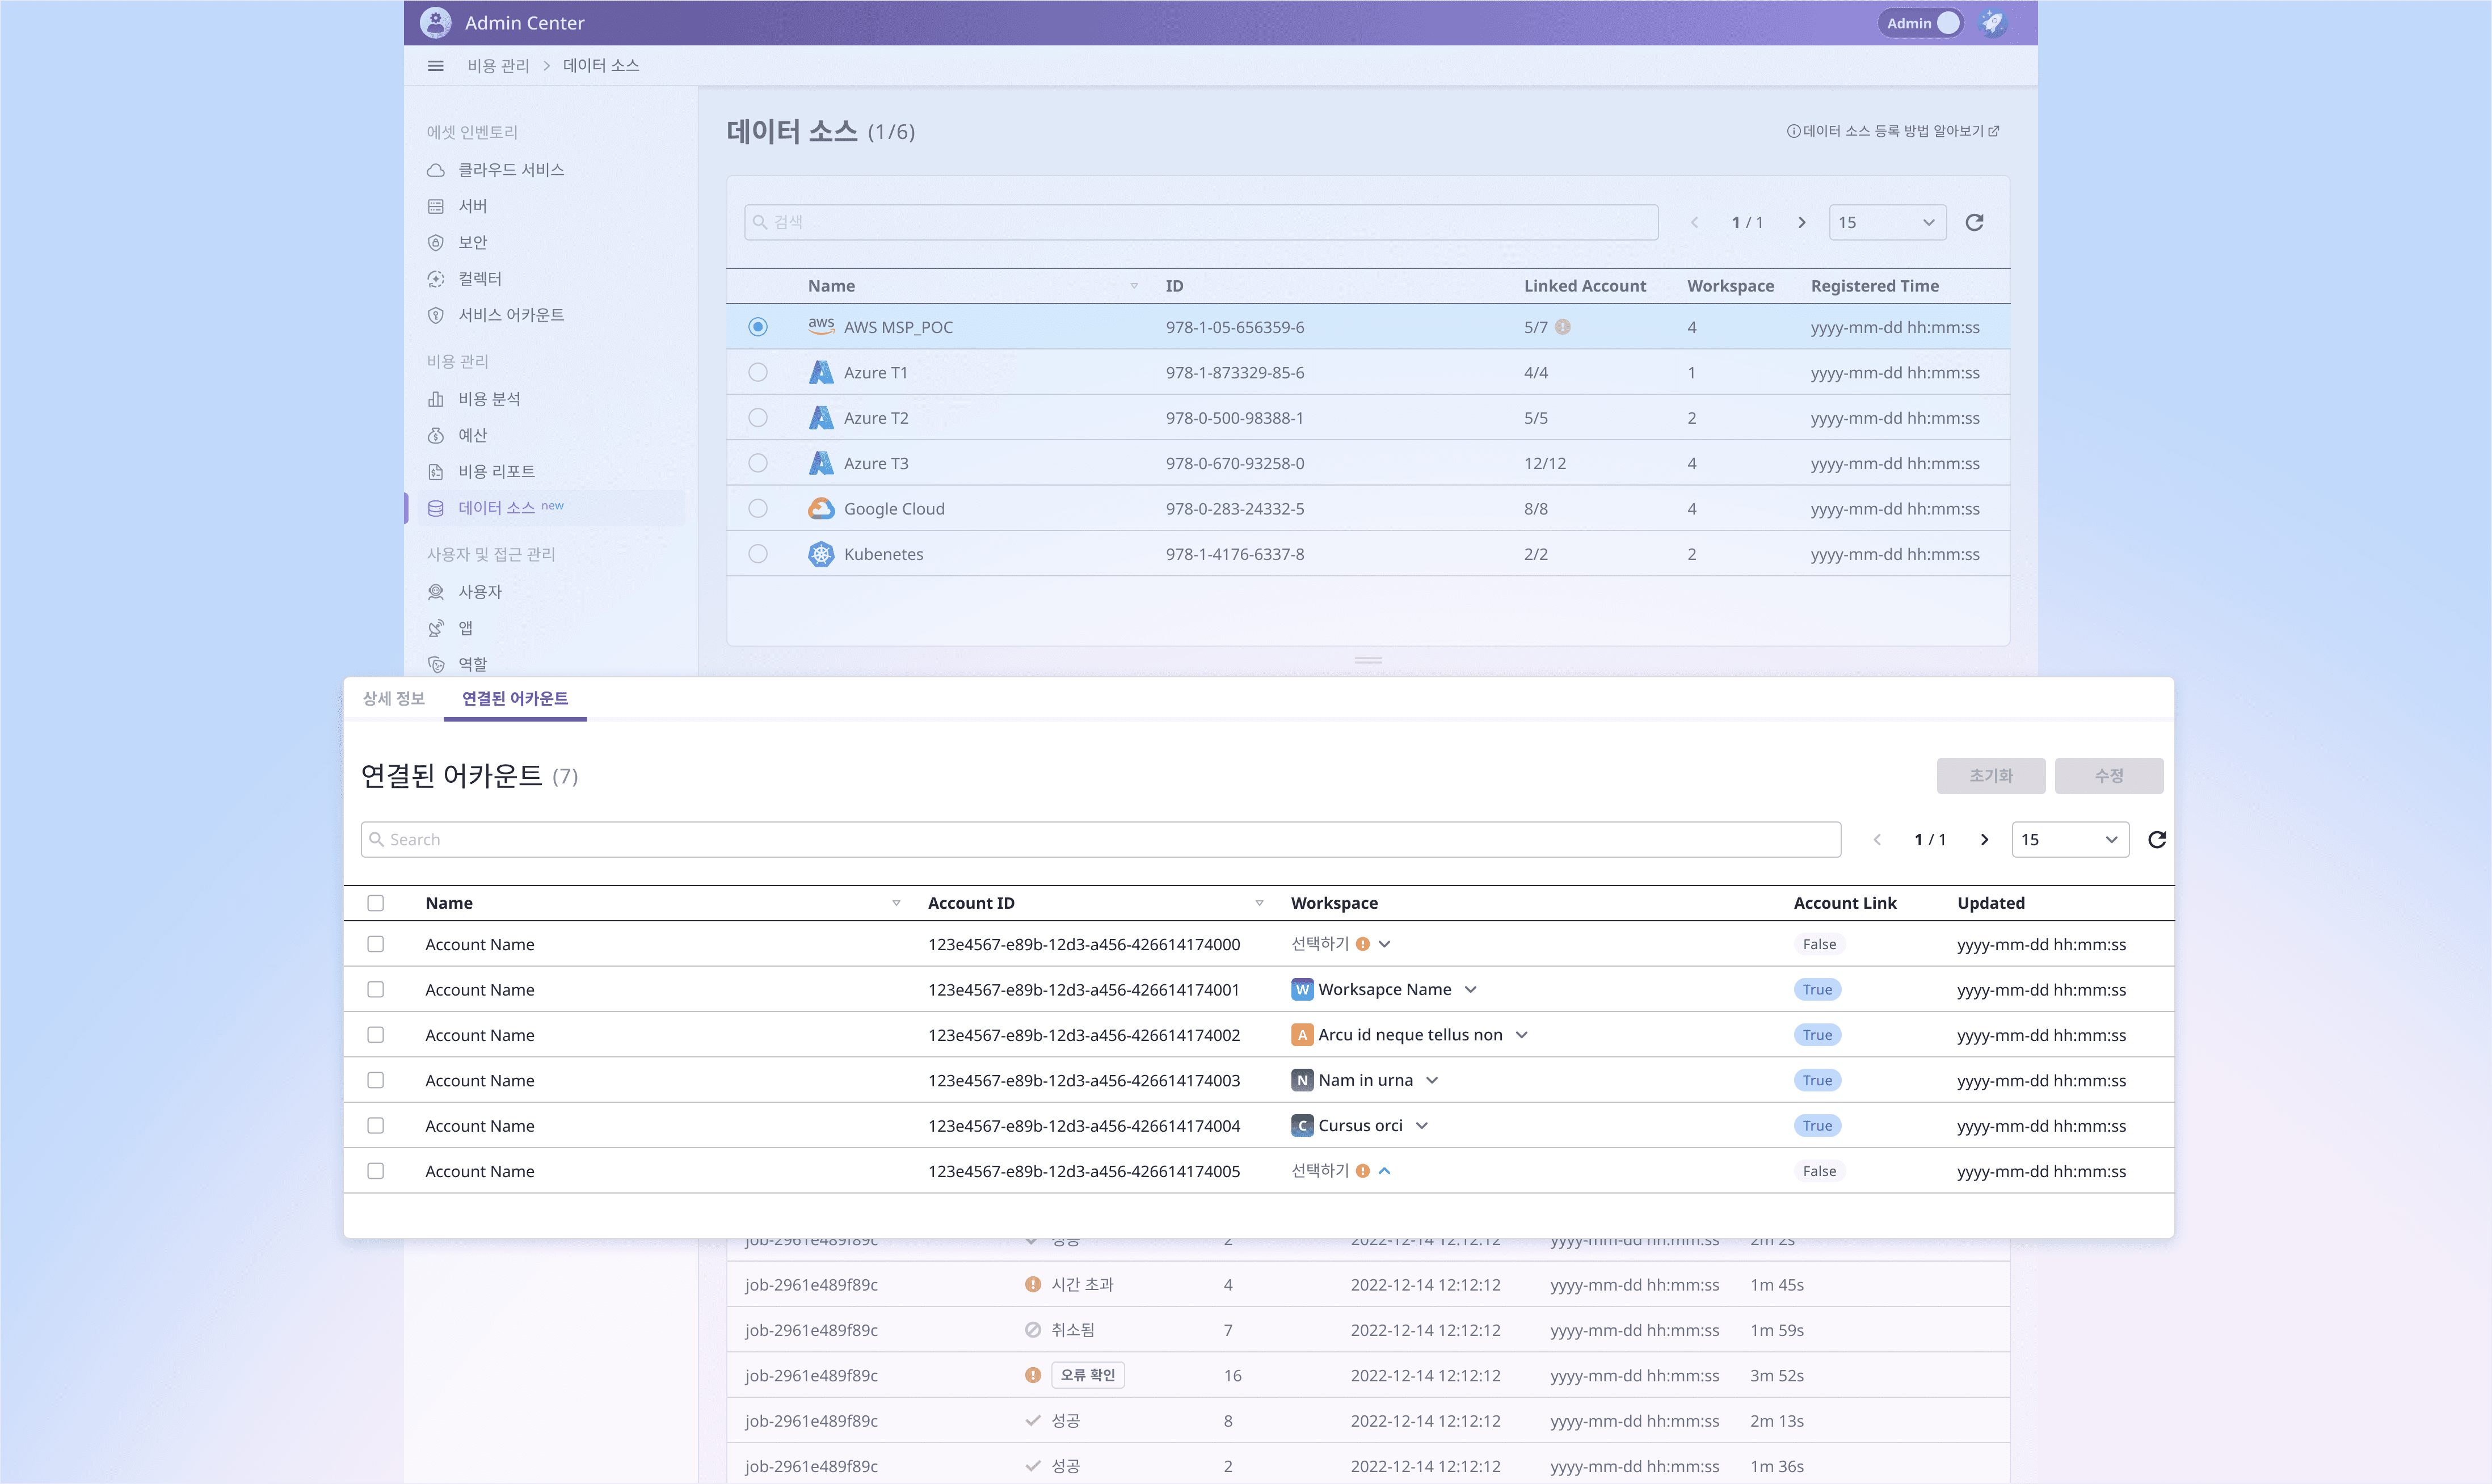Go to next page of linked accounts

(x=1984, y=839)
